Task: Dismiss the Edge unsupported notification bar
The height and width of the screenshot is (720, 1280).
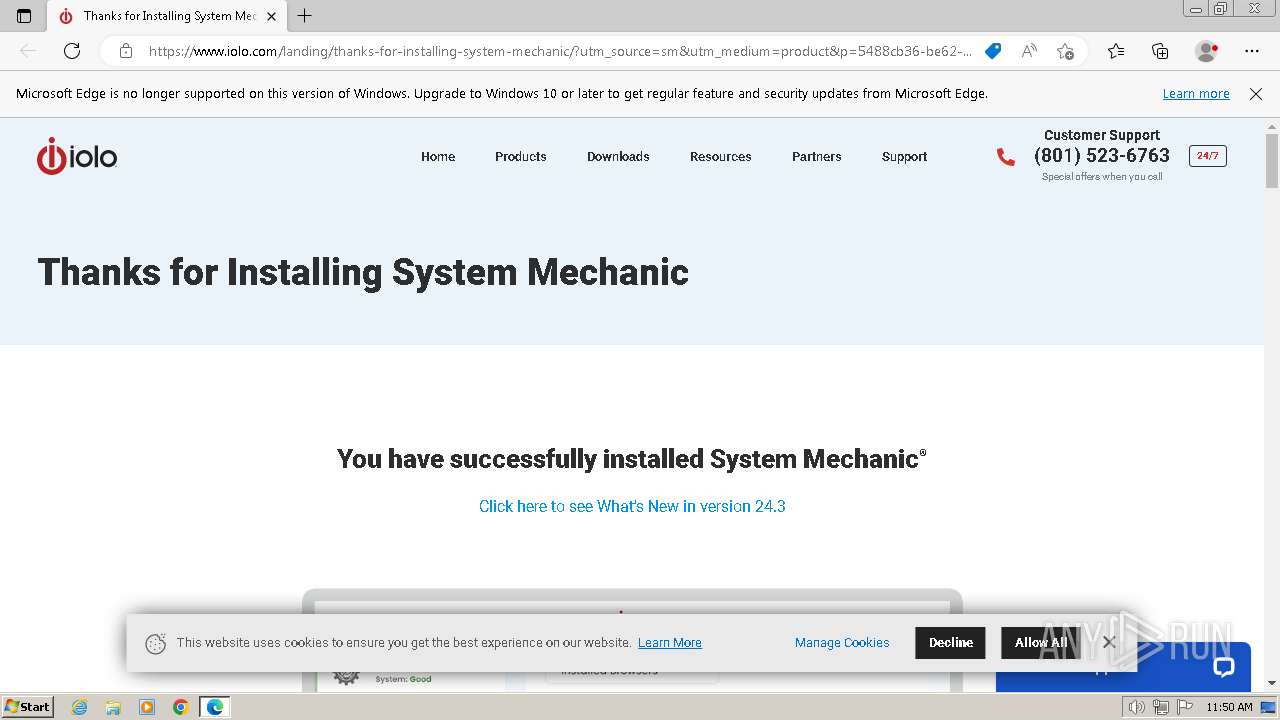Action: coord(1256,94)
